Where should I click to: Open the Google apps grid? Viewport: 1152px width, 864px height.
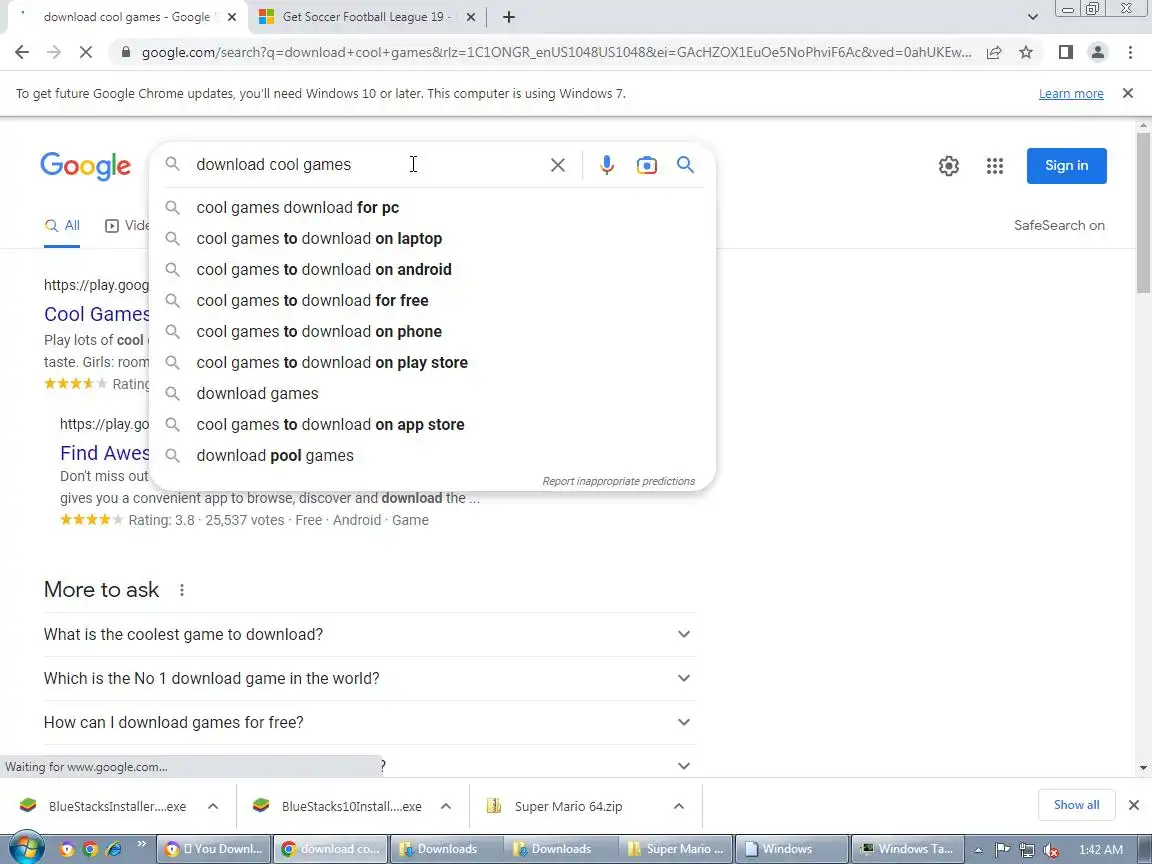click(x=995, y=166)
